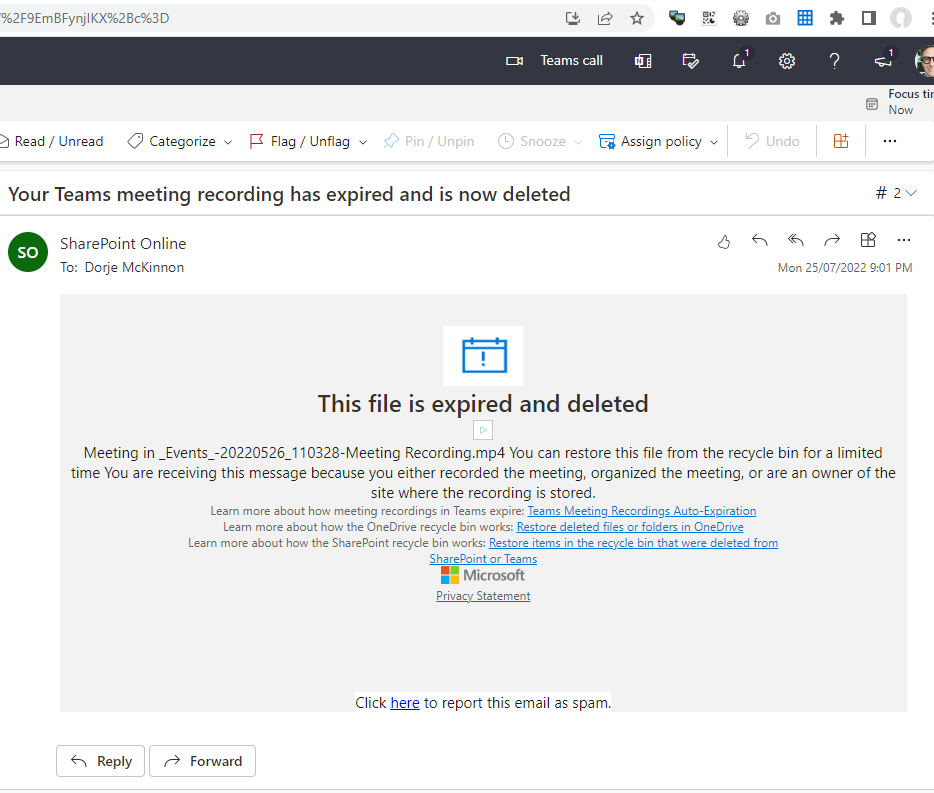Viewport: 934px width, 793px height.
Task: Expand the Categorize dropdown arrow
Action: pos(228,142)
